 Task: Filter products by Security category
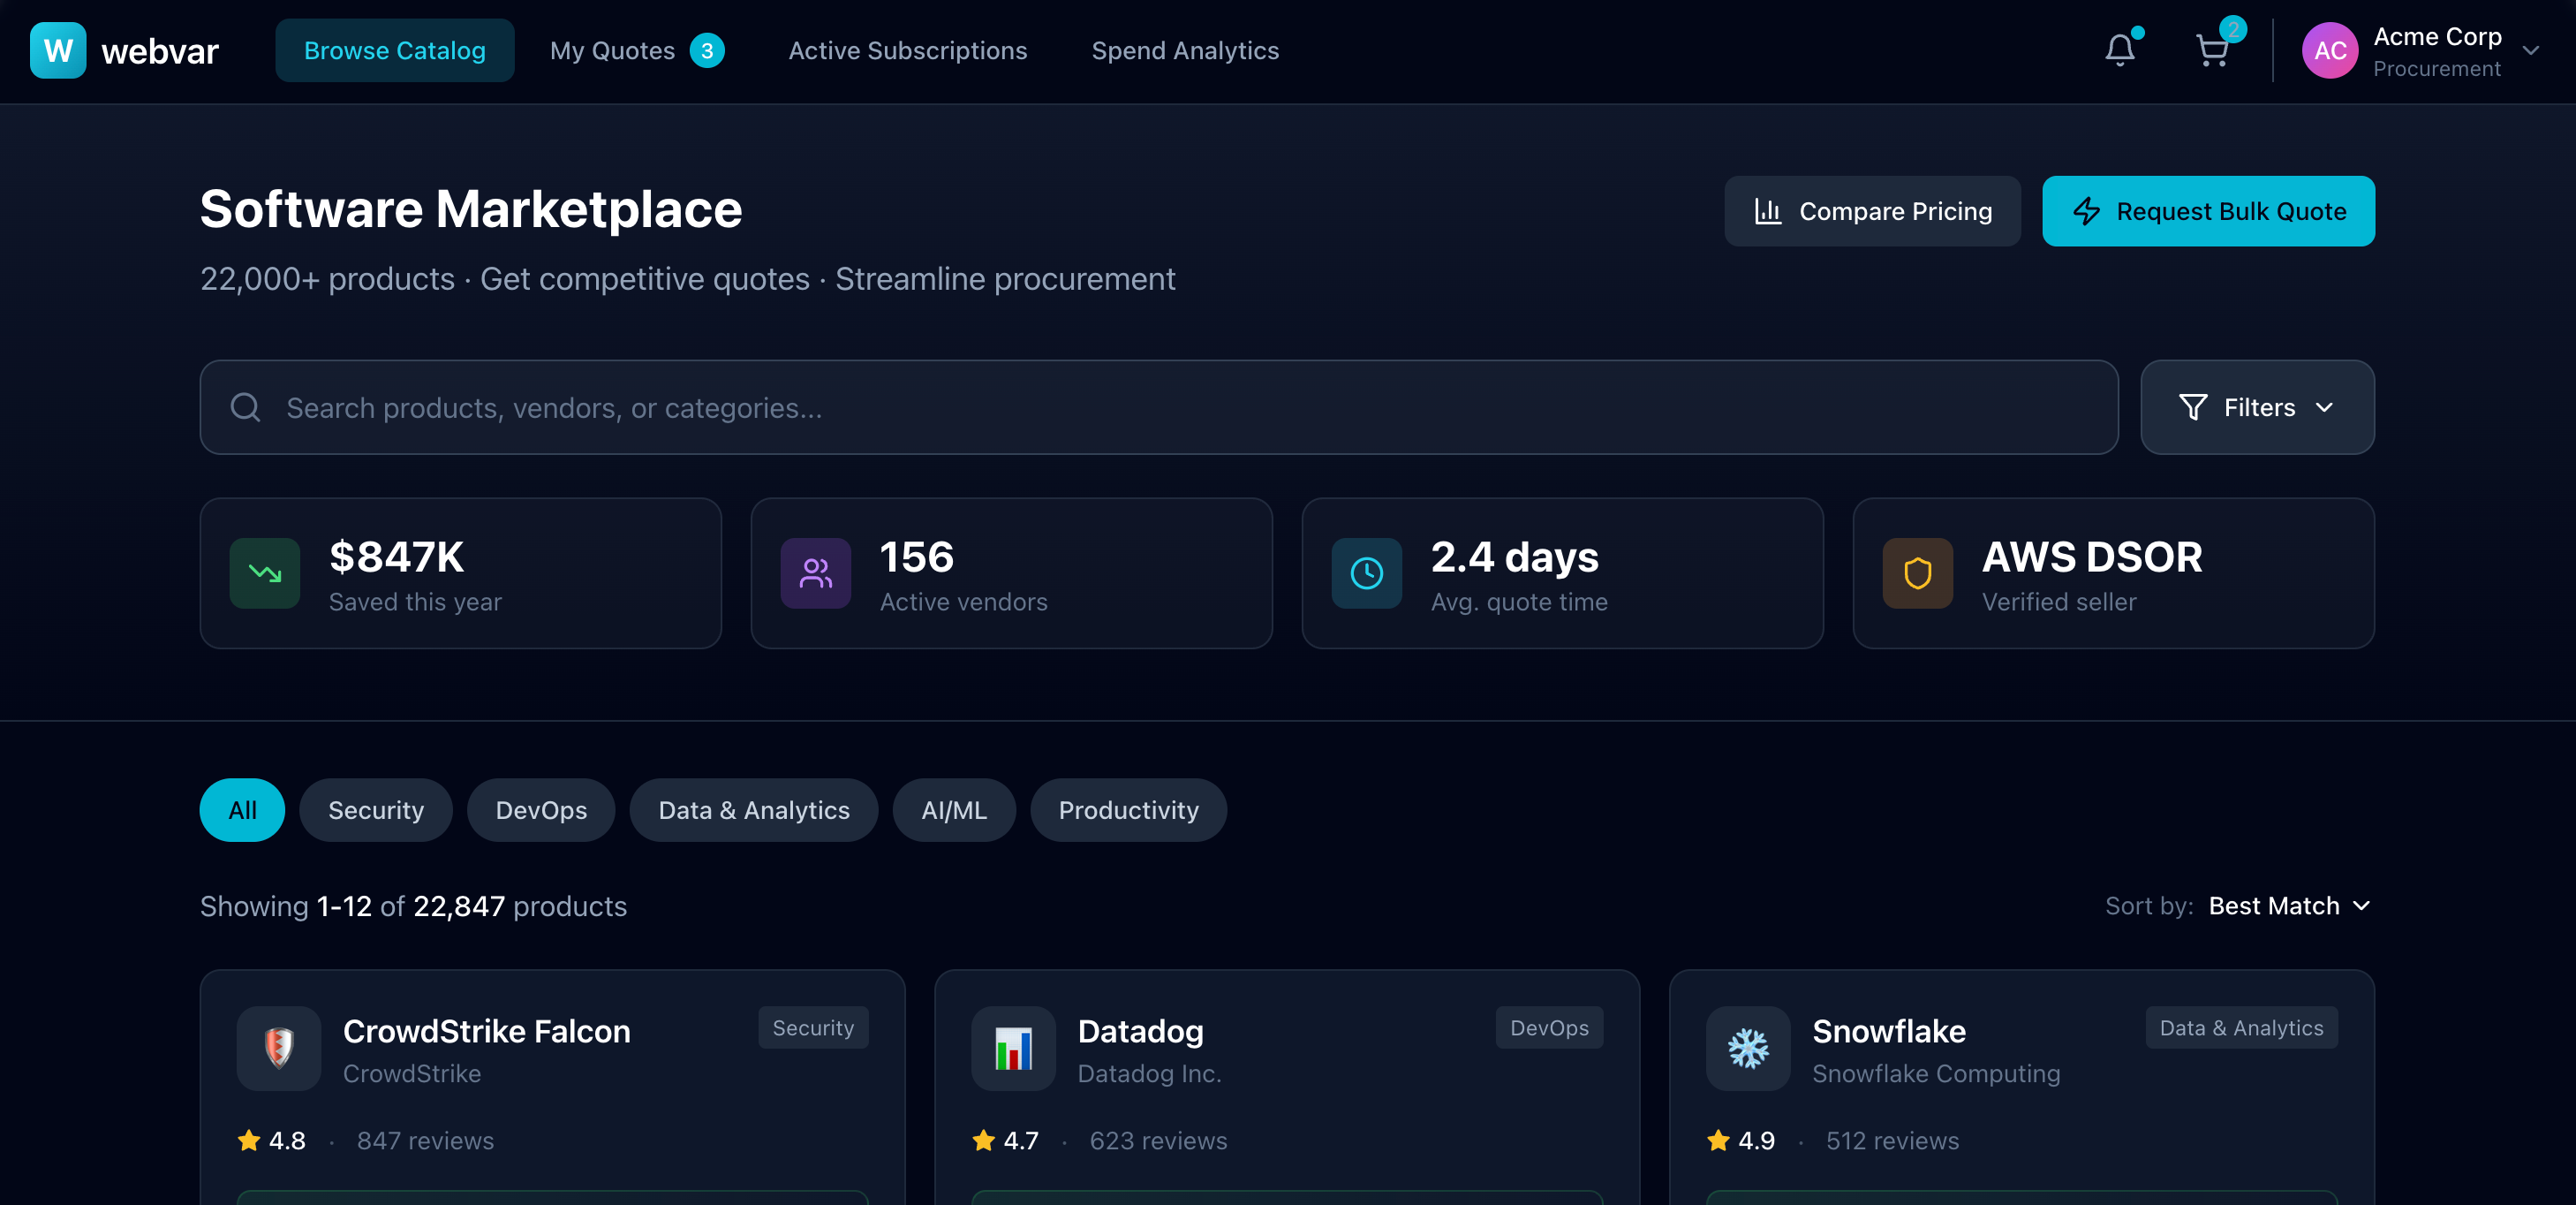(x=376, y=810)
